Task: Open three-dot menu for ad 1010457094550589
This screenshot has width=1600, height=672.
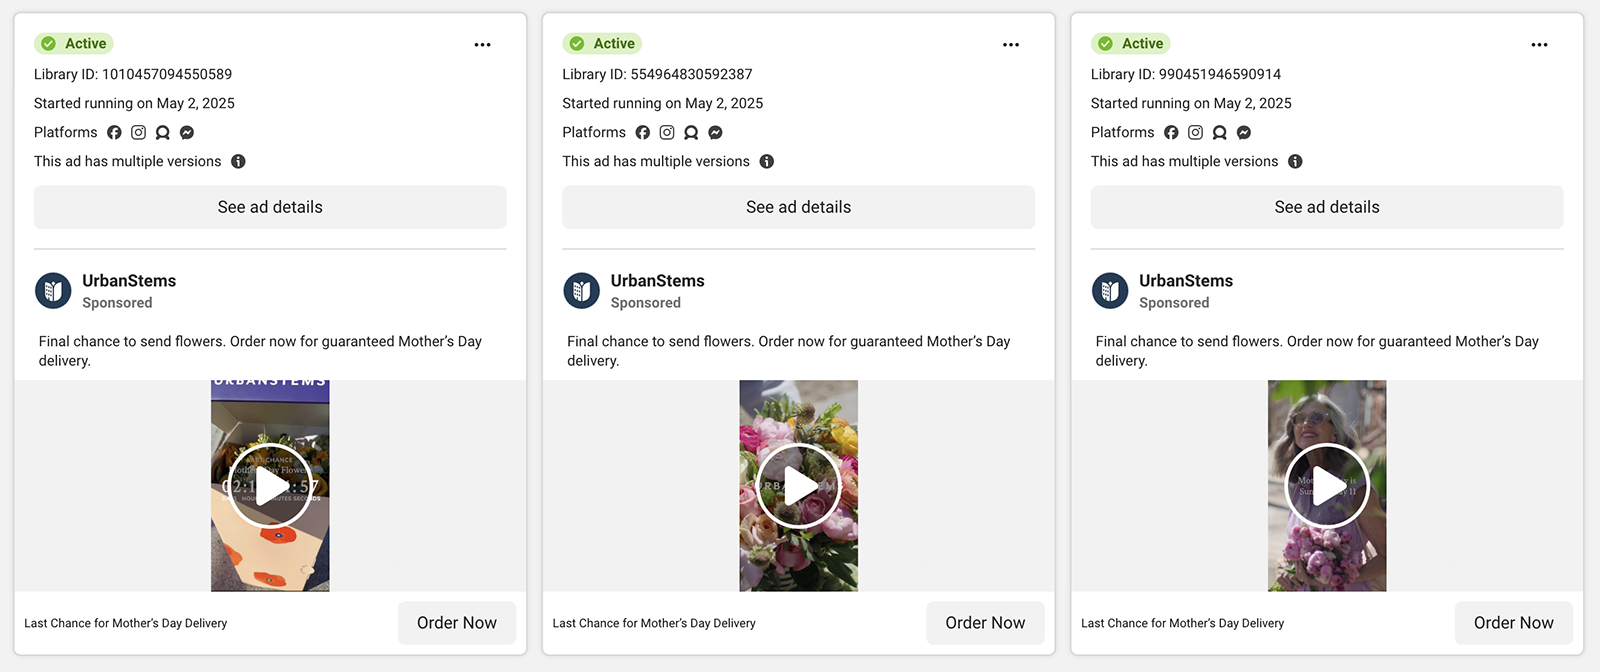Action: coord(483,45)
